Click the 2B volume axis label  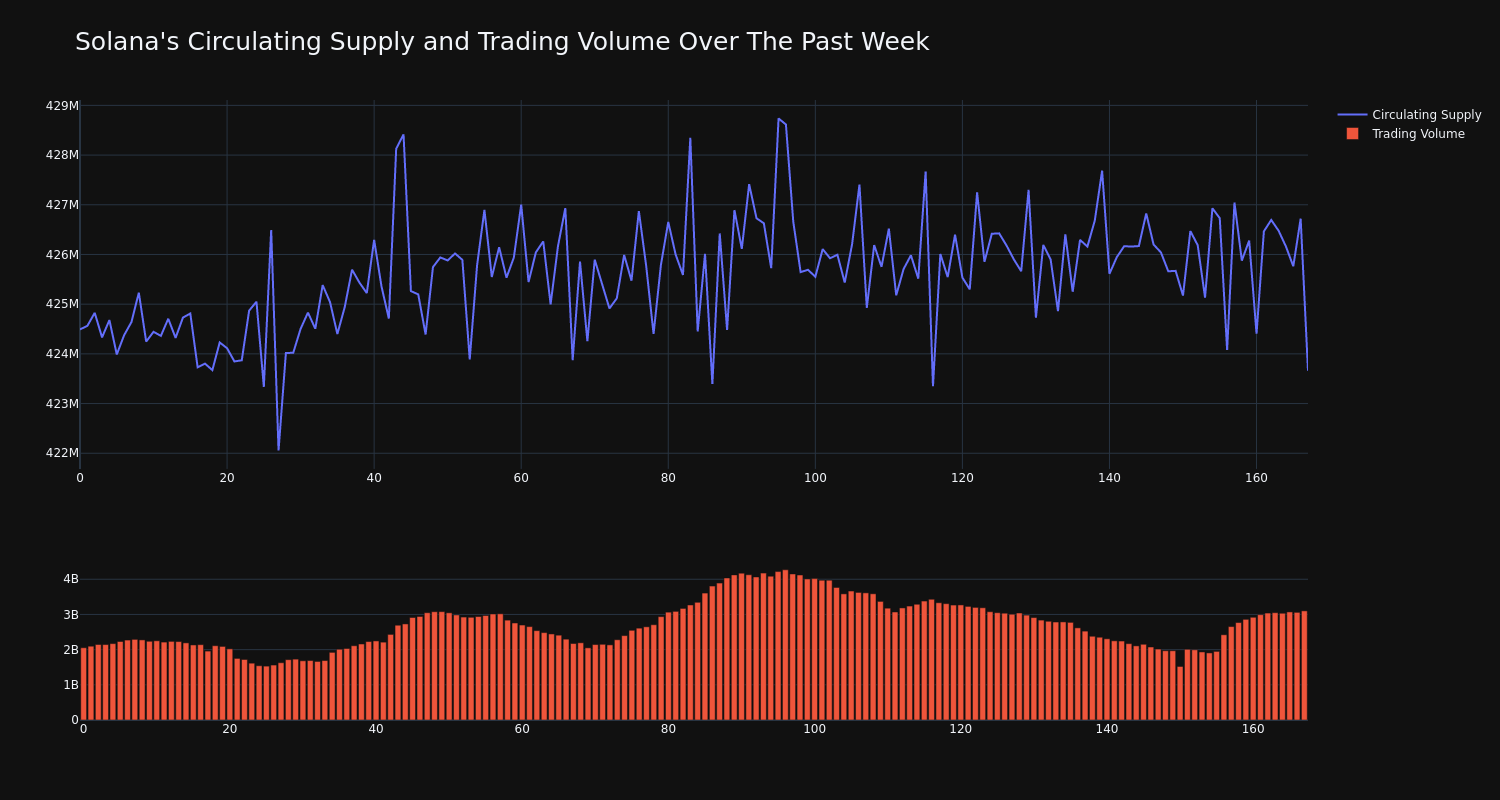[x=70, y=649]
